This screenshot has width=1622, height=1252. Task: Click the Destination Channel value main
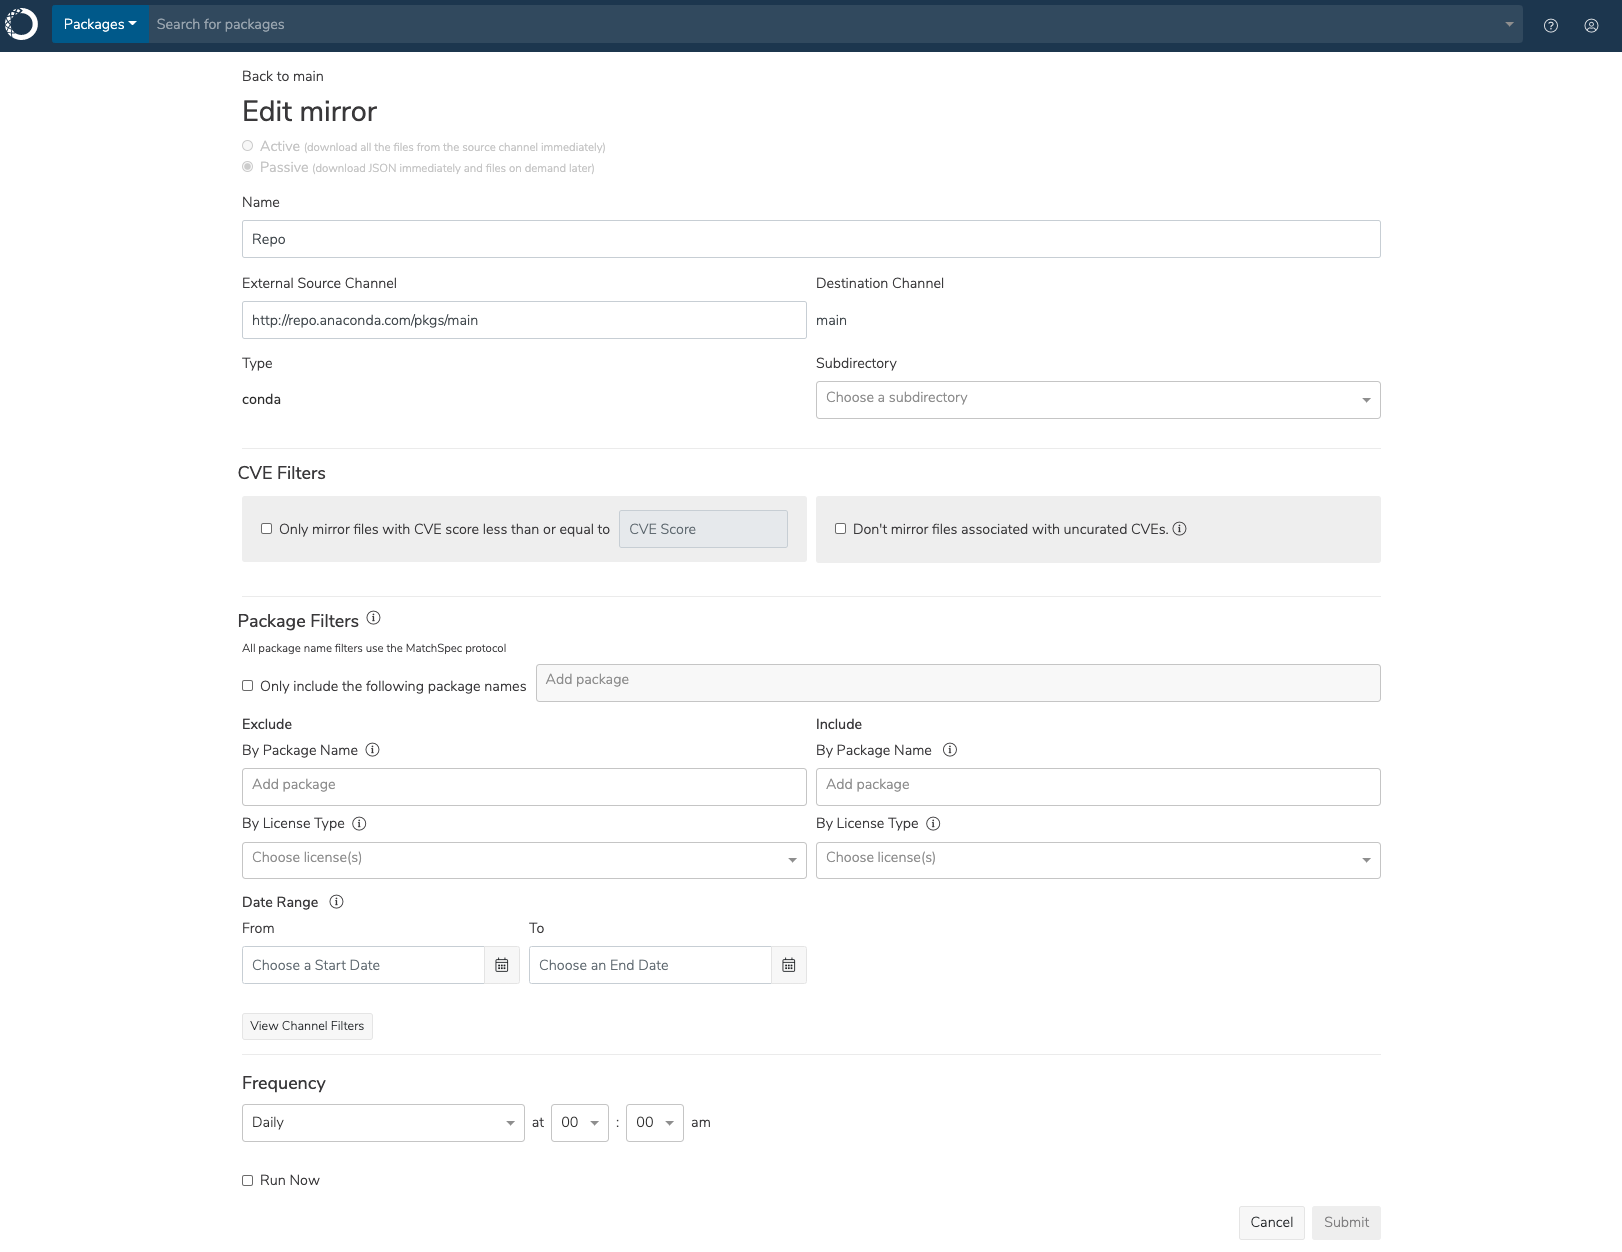(x=831, y=320)
